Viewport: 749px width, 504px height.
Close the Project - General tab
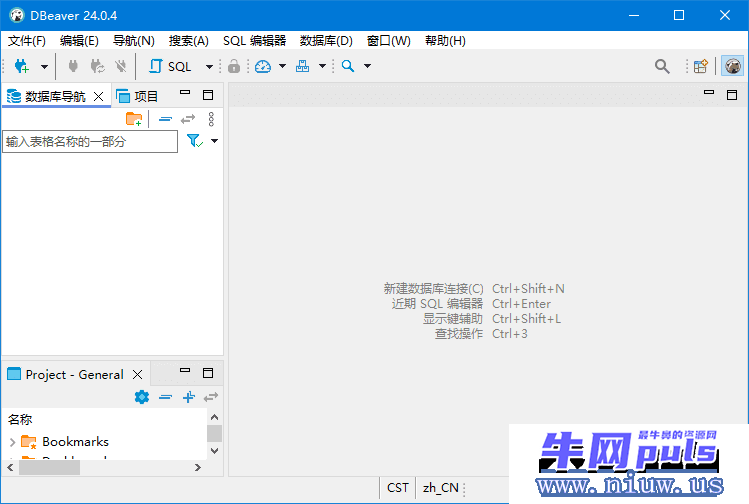coord(137,375)
